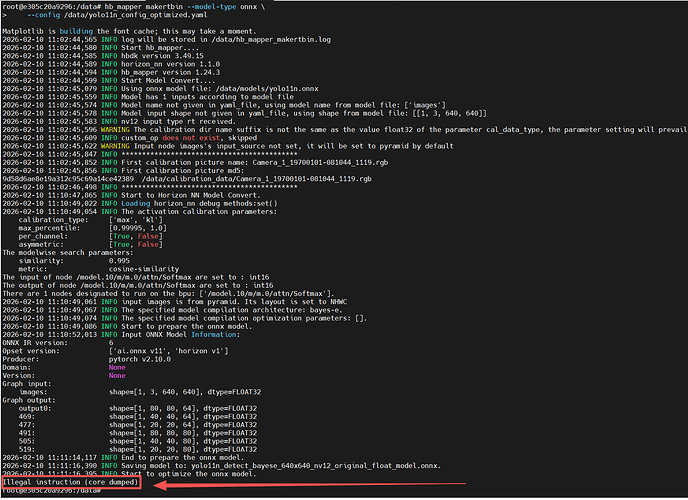Click the 'hbdk version 3.49.15' line

[x=103, y=56]
